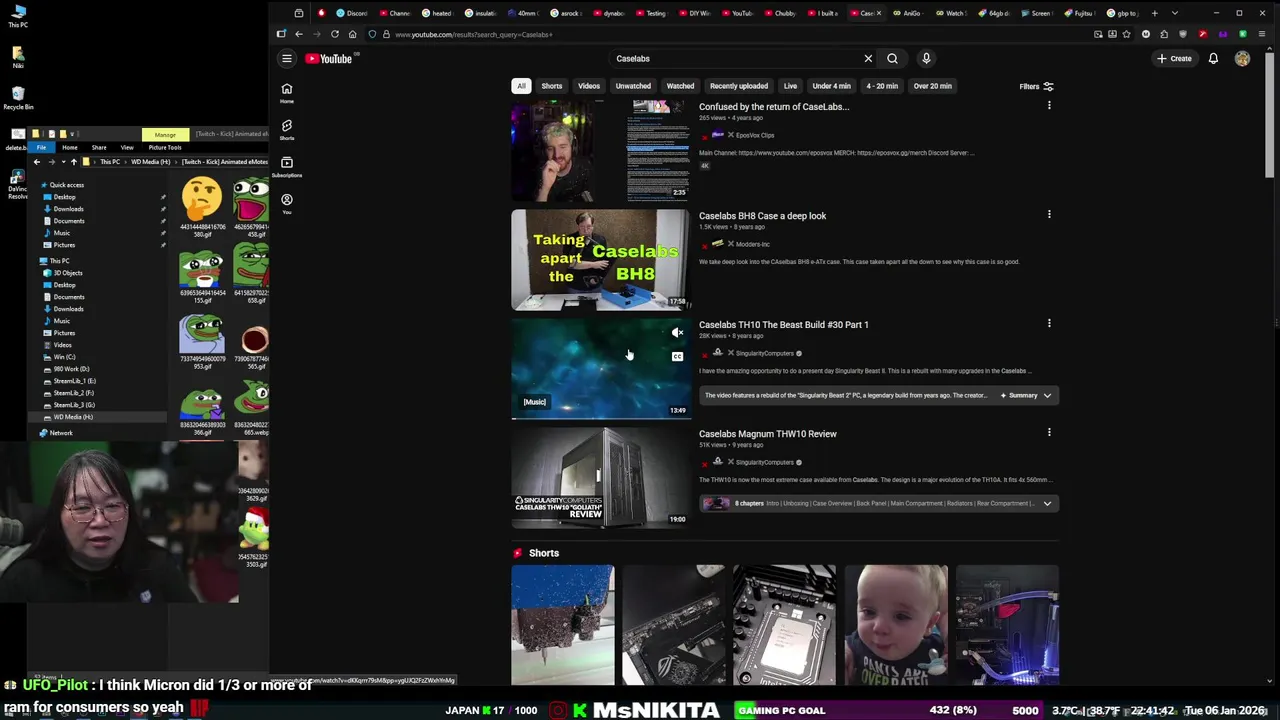The width and height of the screenshot is (1280, 720).
Task: Open the Caselabs THW10 Goliath Review thumbnail
Action: (x=600, y=478)
